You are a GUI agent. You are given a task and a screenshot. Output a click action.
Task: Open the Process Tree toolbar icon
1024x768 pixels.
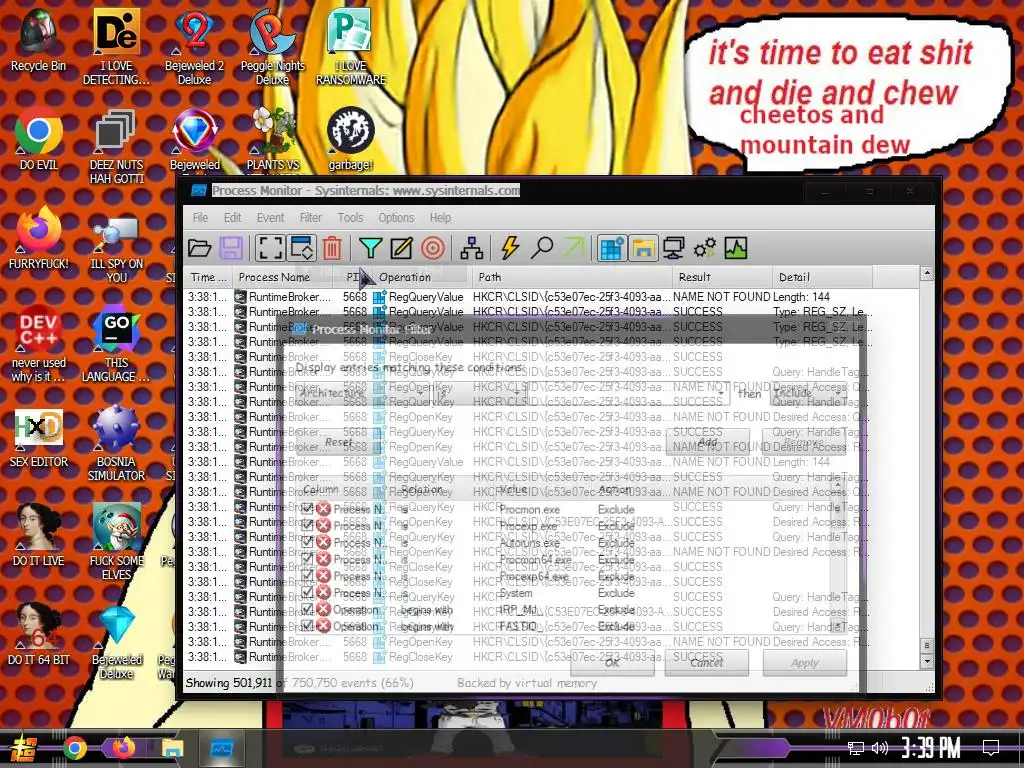click(472, 248)
